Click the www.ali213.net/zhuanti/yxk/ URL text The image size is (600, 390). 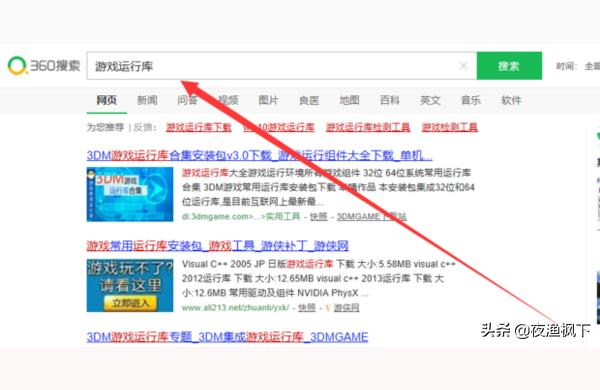(x=235, y=307)
